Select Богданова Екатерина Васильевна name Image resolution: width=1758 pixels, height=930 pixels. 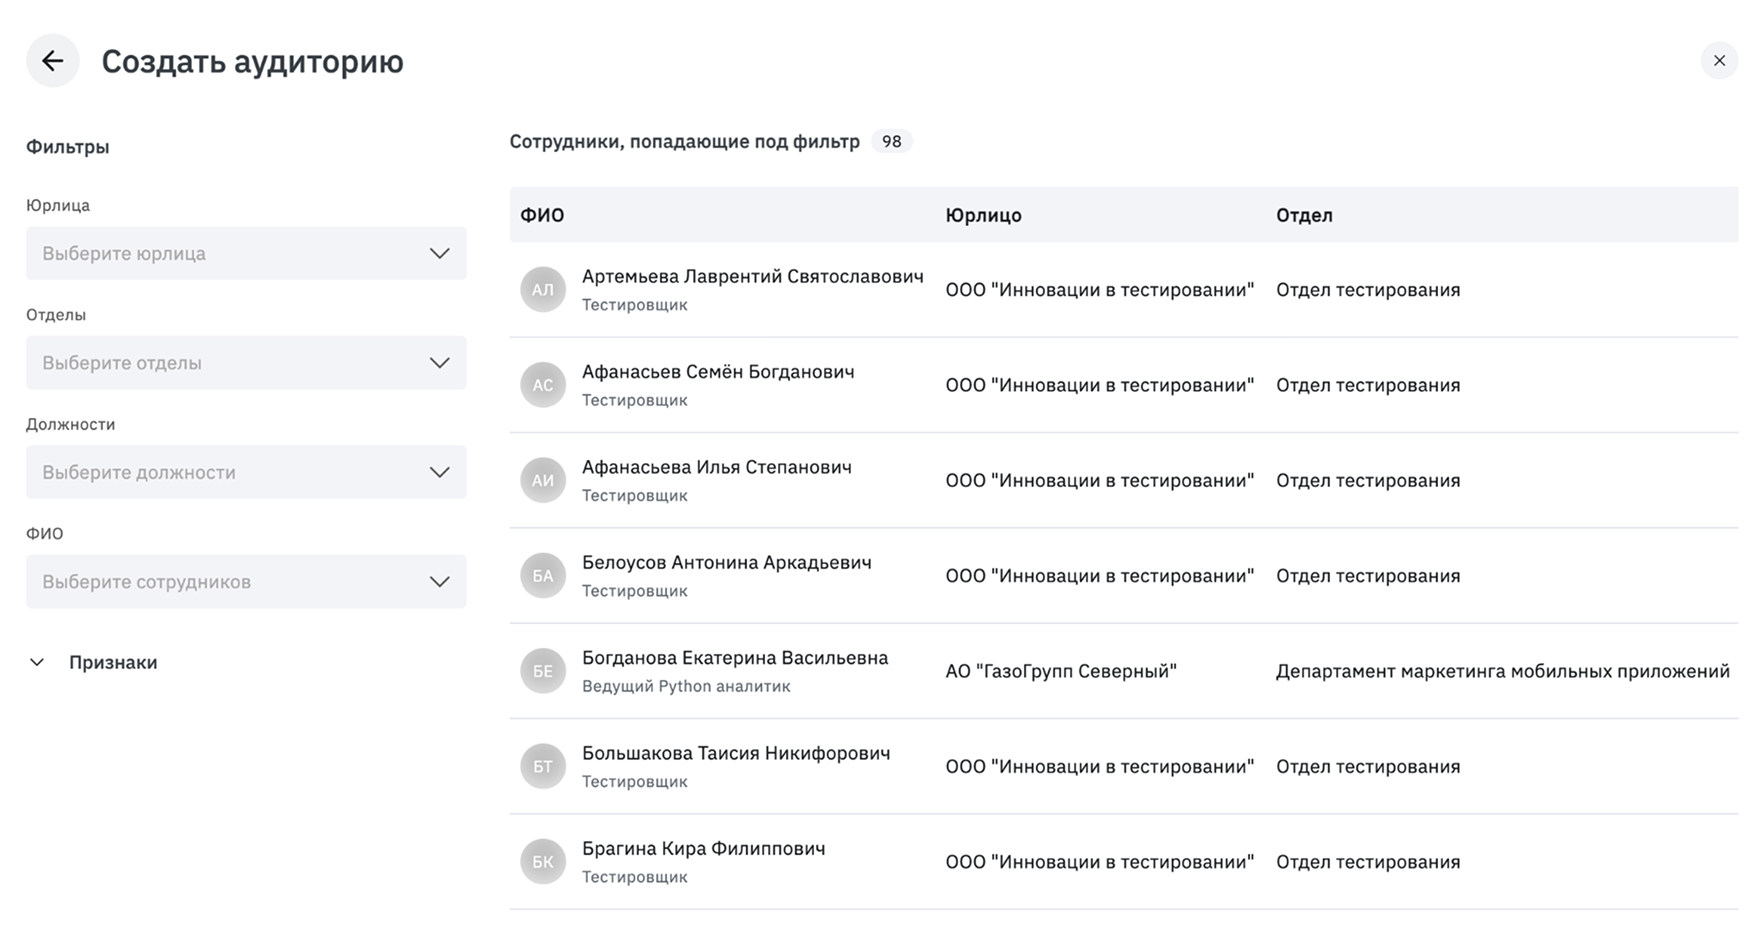pyautogui.click(x=735, y=658)
